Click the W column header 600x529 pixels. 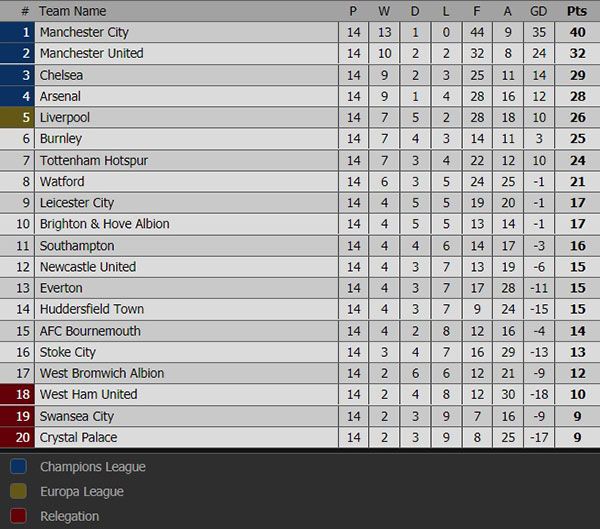click(x=384, y=11)
